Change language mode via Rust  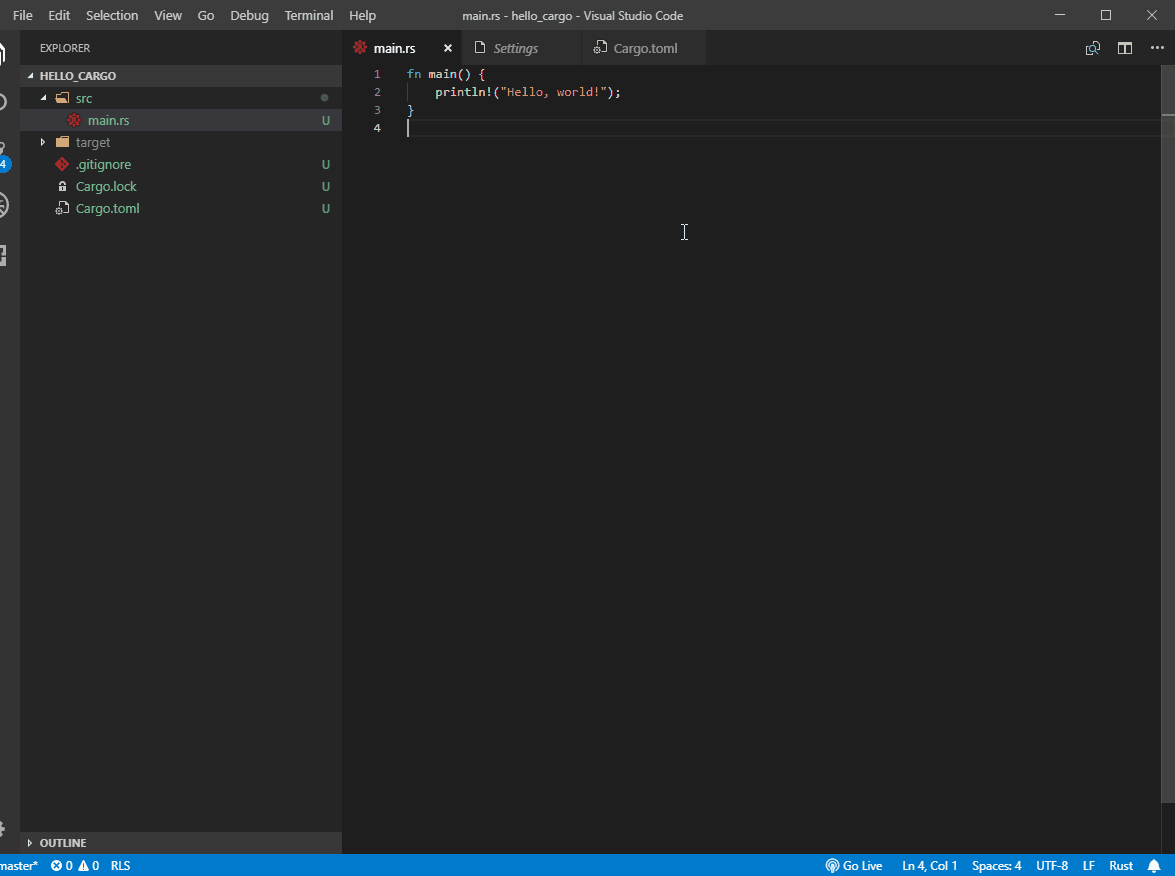[1121, 866]
